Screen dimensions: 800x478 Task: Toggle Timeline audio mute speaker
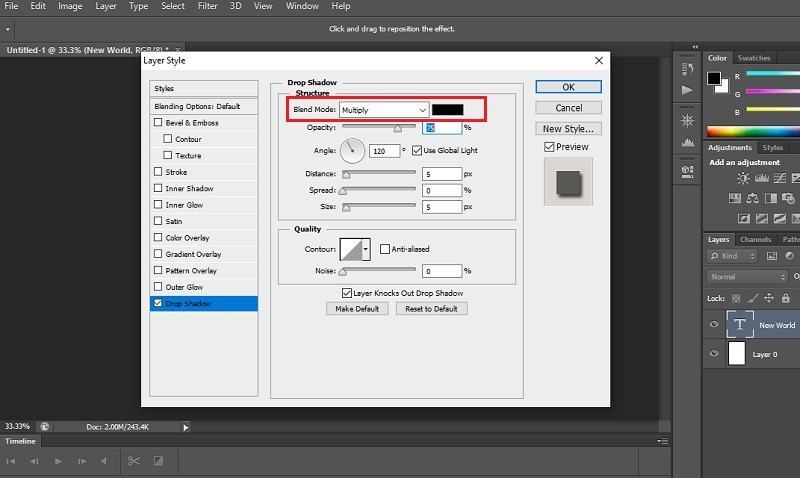click(105, 461)
